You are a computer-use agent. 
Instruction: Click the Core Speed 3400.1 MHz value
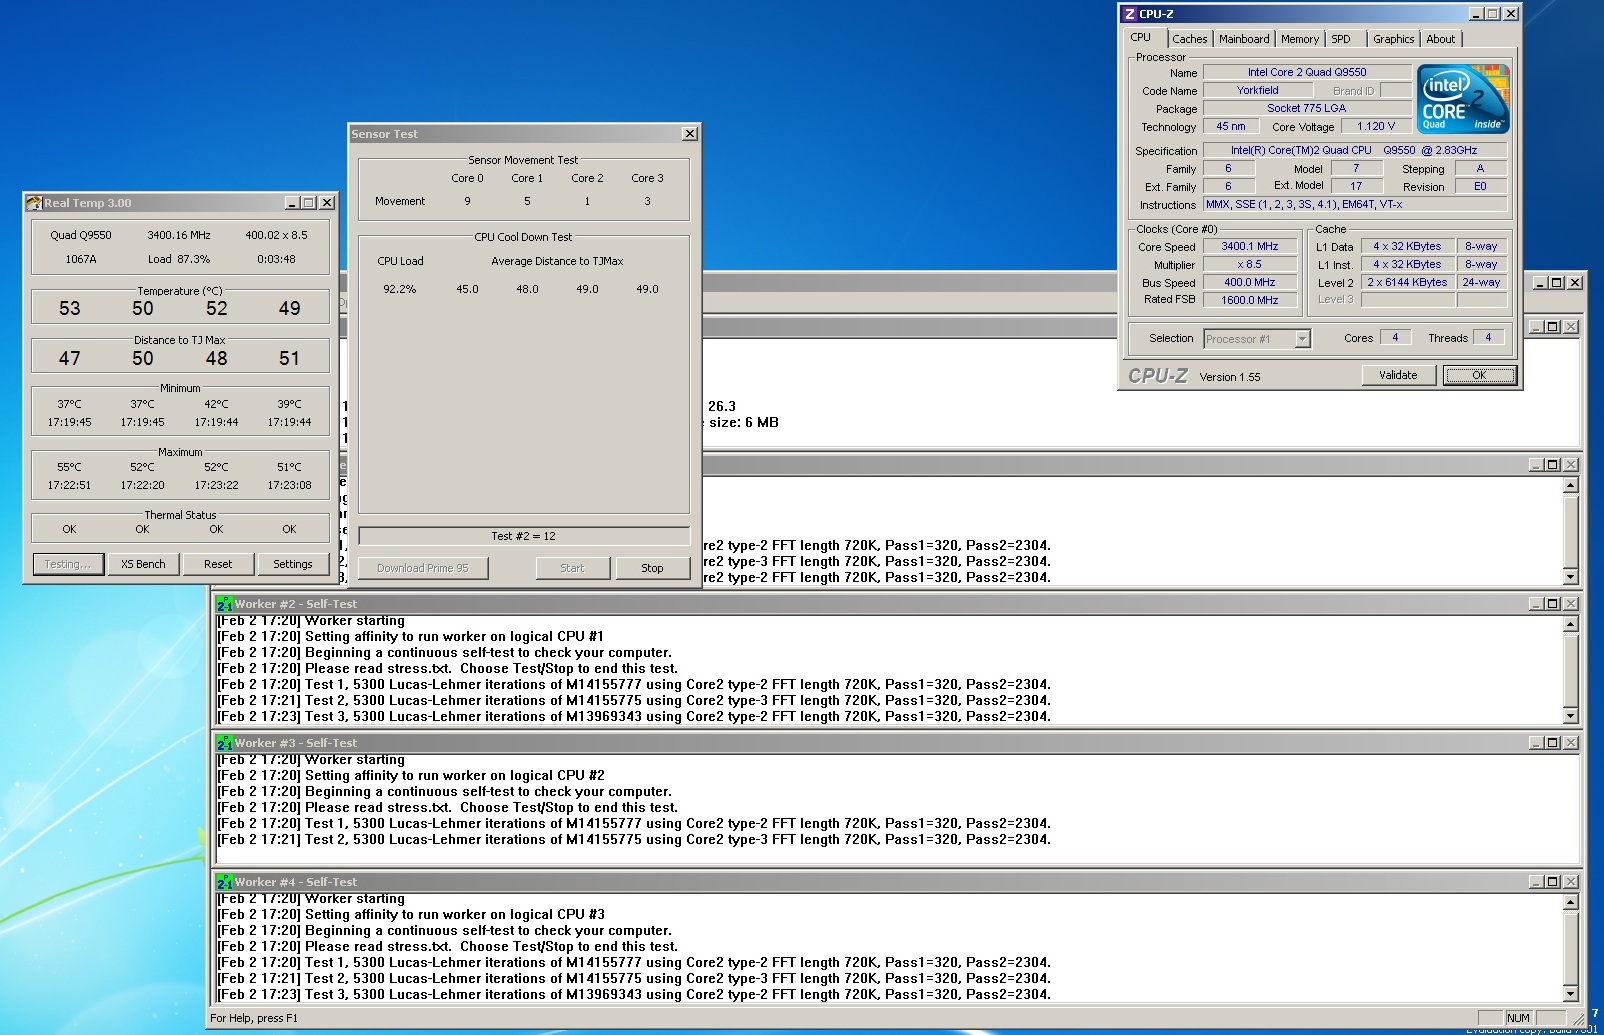click(1250, 246)
